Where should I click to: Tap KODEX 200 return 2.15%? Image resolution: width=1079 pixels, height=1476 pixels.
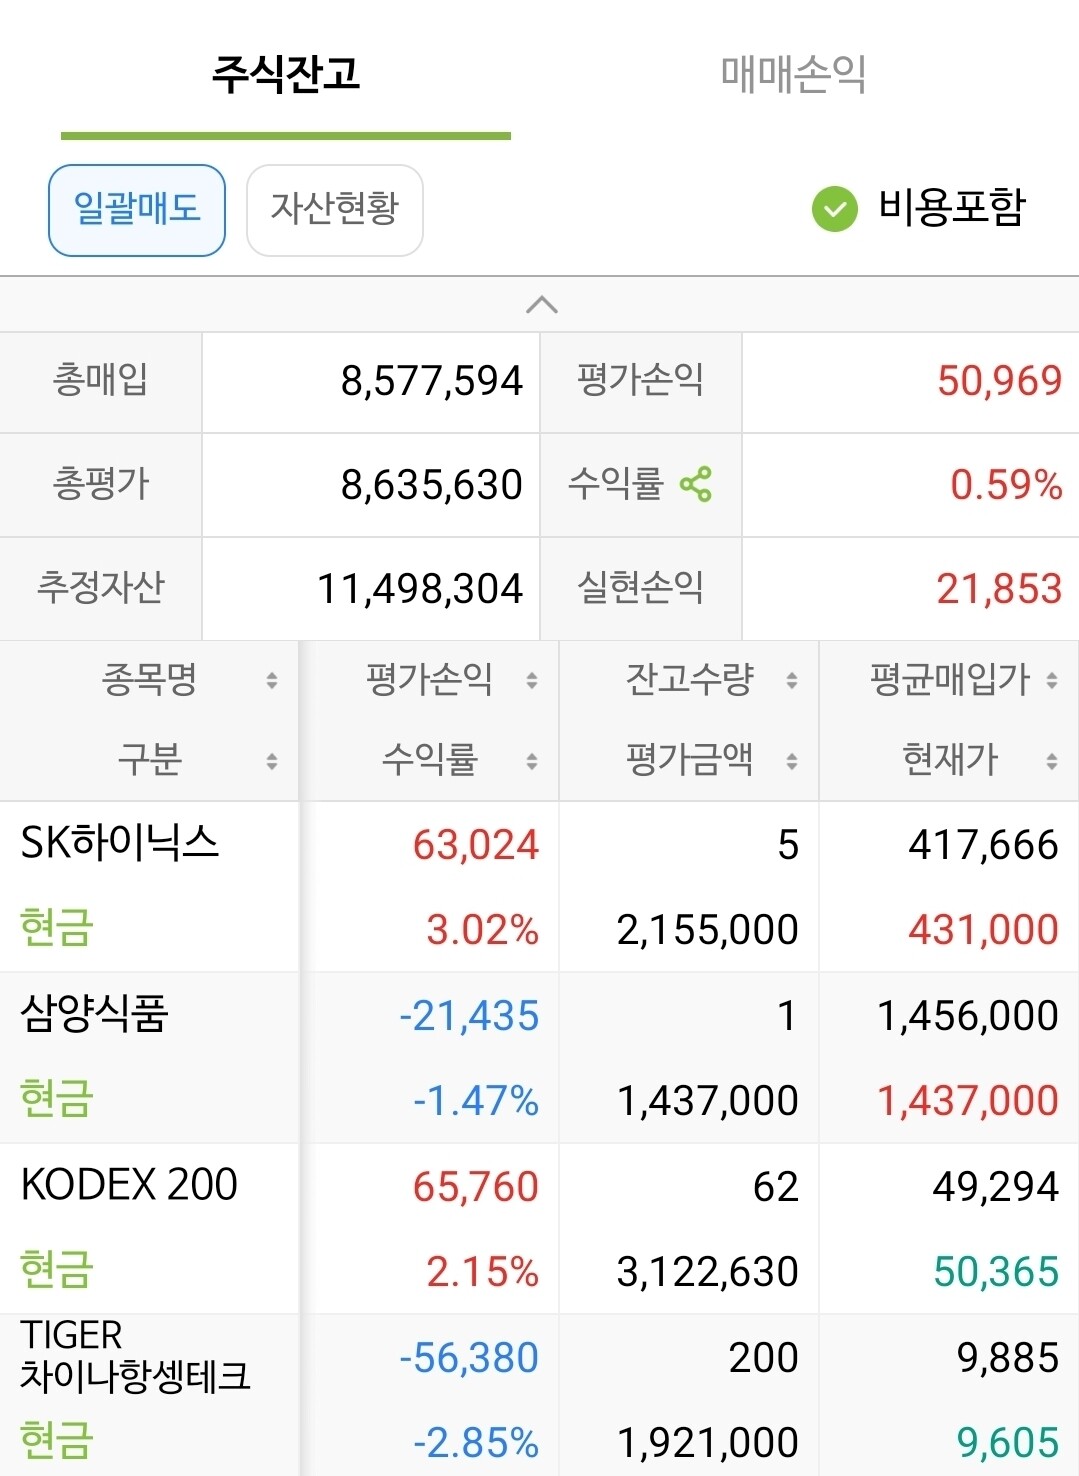(482, 1272)
